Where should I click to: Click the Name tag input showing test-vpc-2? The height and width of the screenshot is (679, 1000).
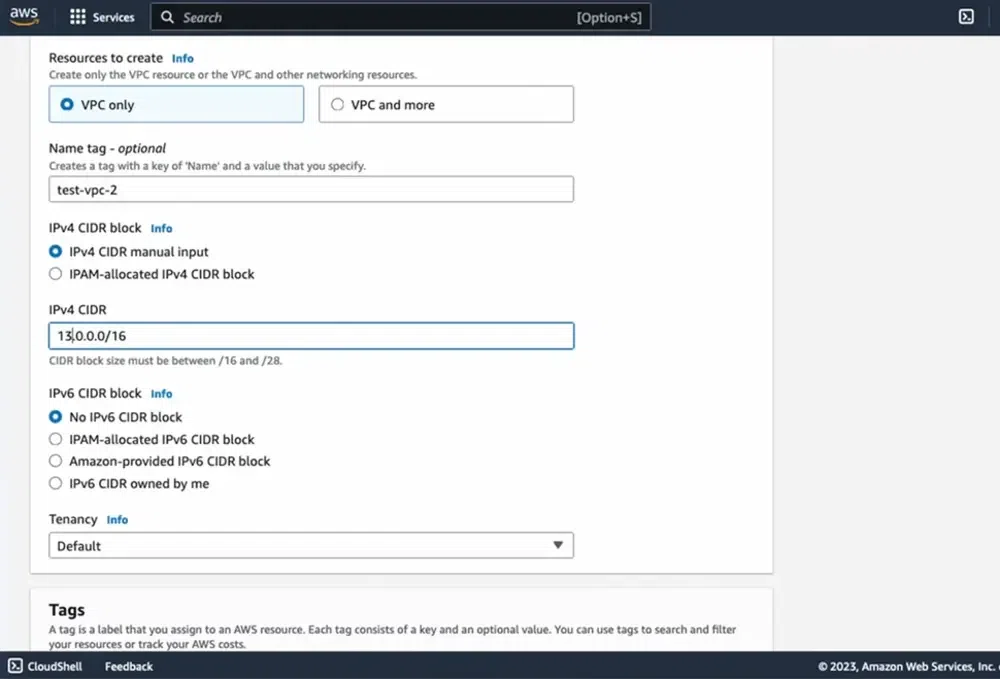click(311, 189)
